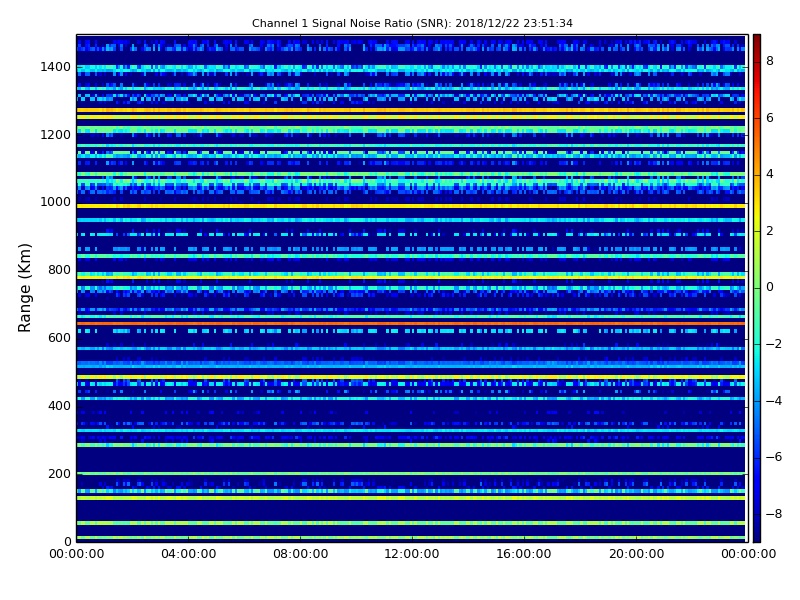The width and height of the screenshot is (800, 600).
Task: Click the yellow SNR band near 990 Km
Action: tap(411, 206)
